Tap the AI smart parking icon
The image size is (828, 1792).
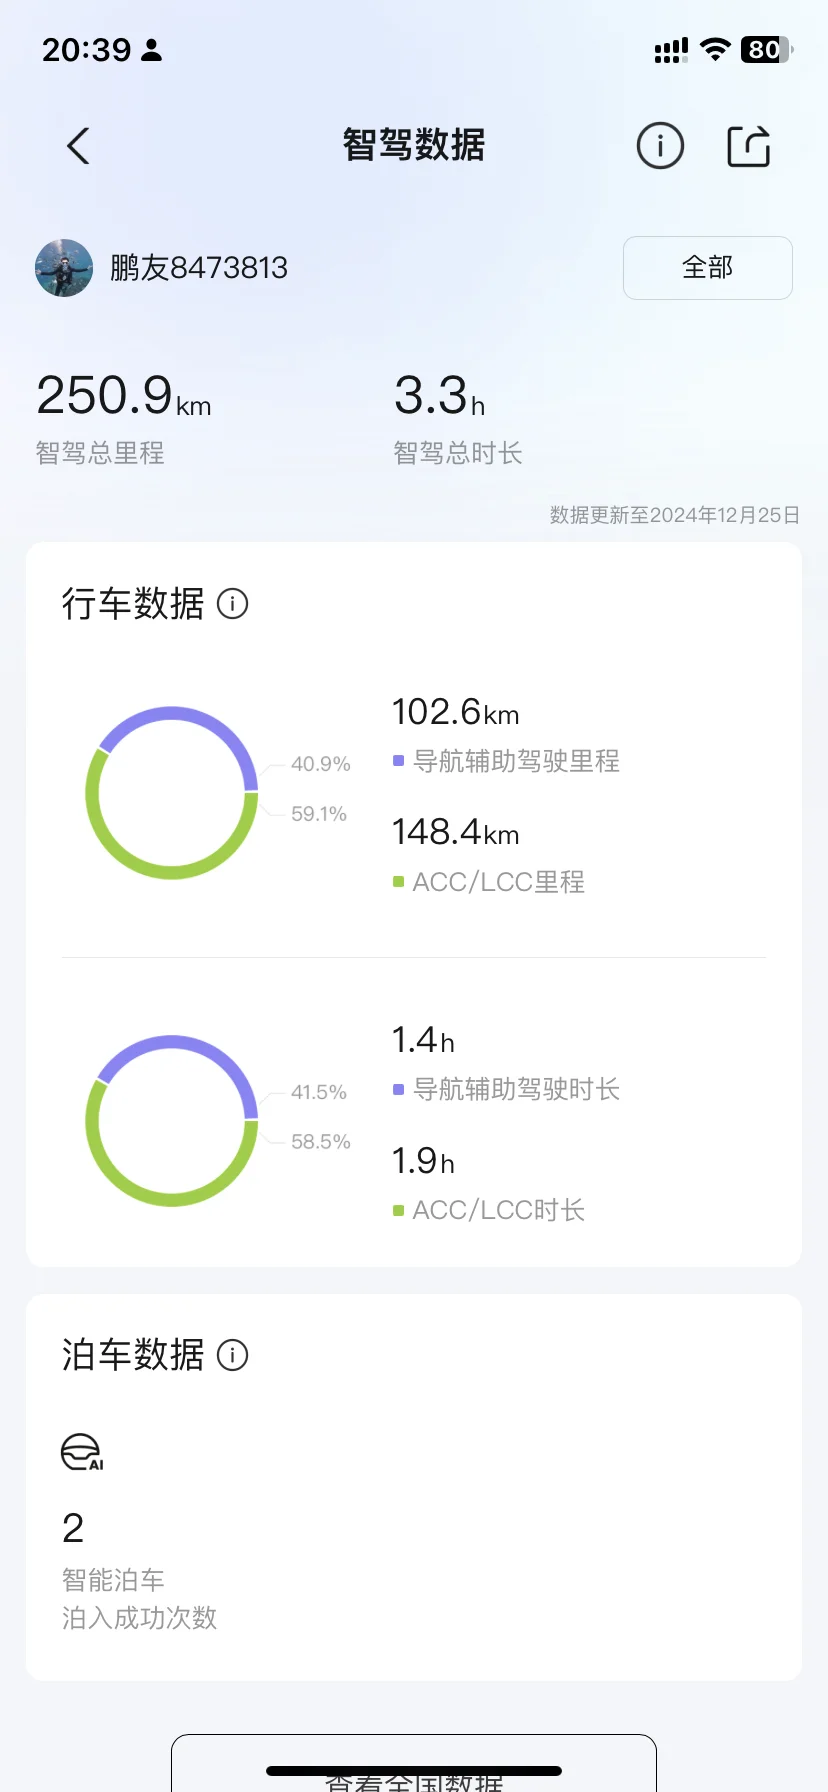(x=82, y=1452)
